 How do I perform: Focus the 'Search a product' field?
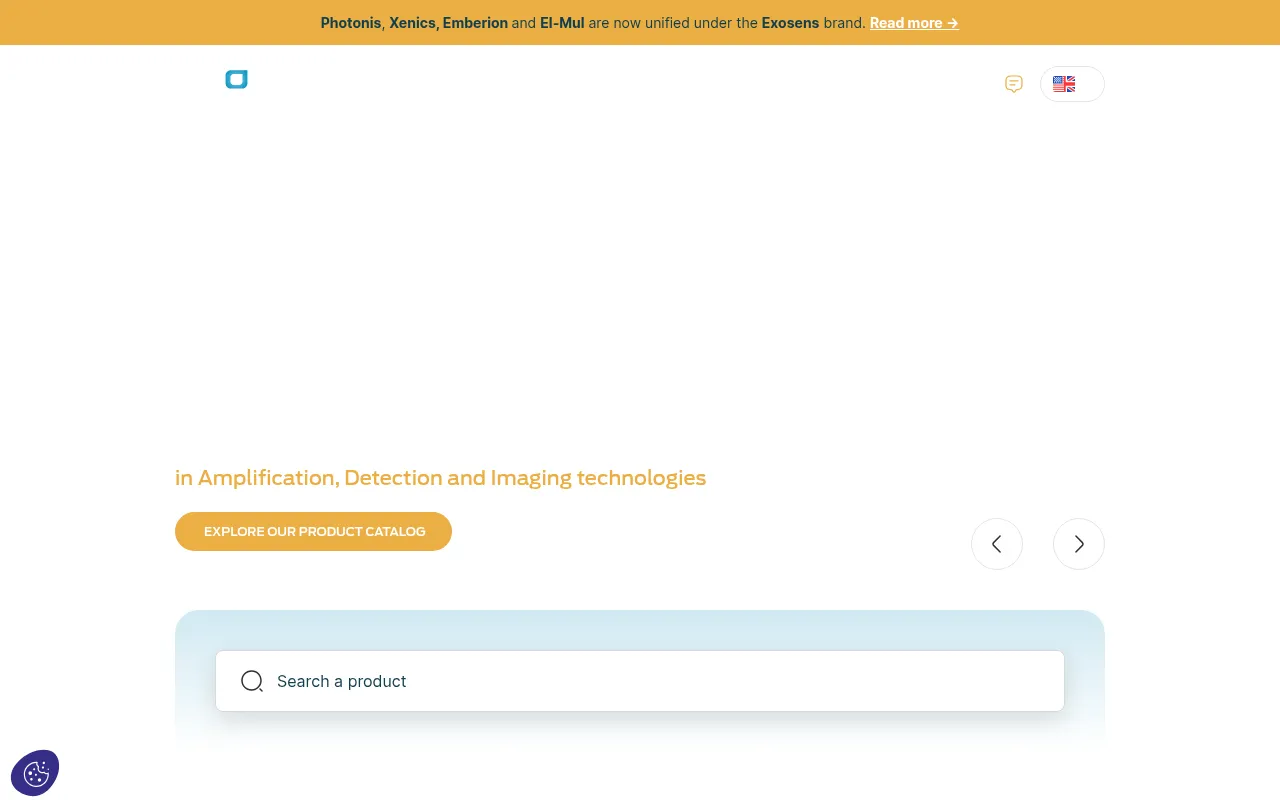click(x=640, y=681)
